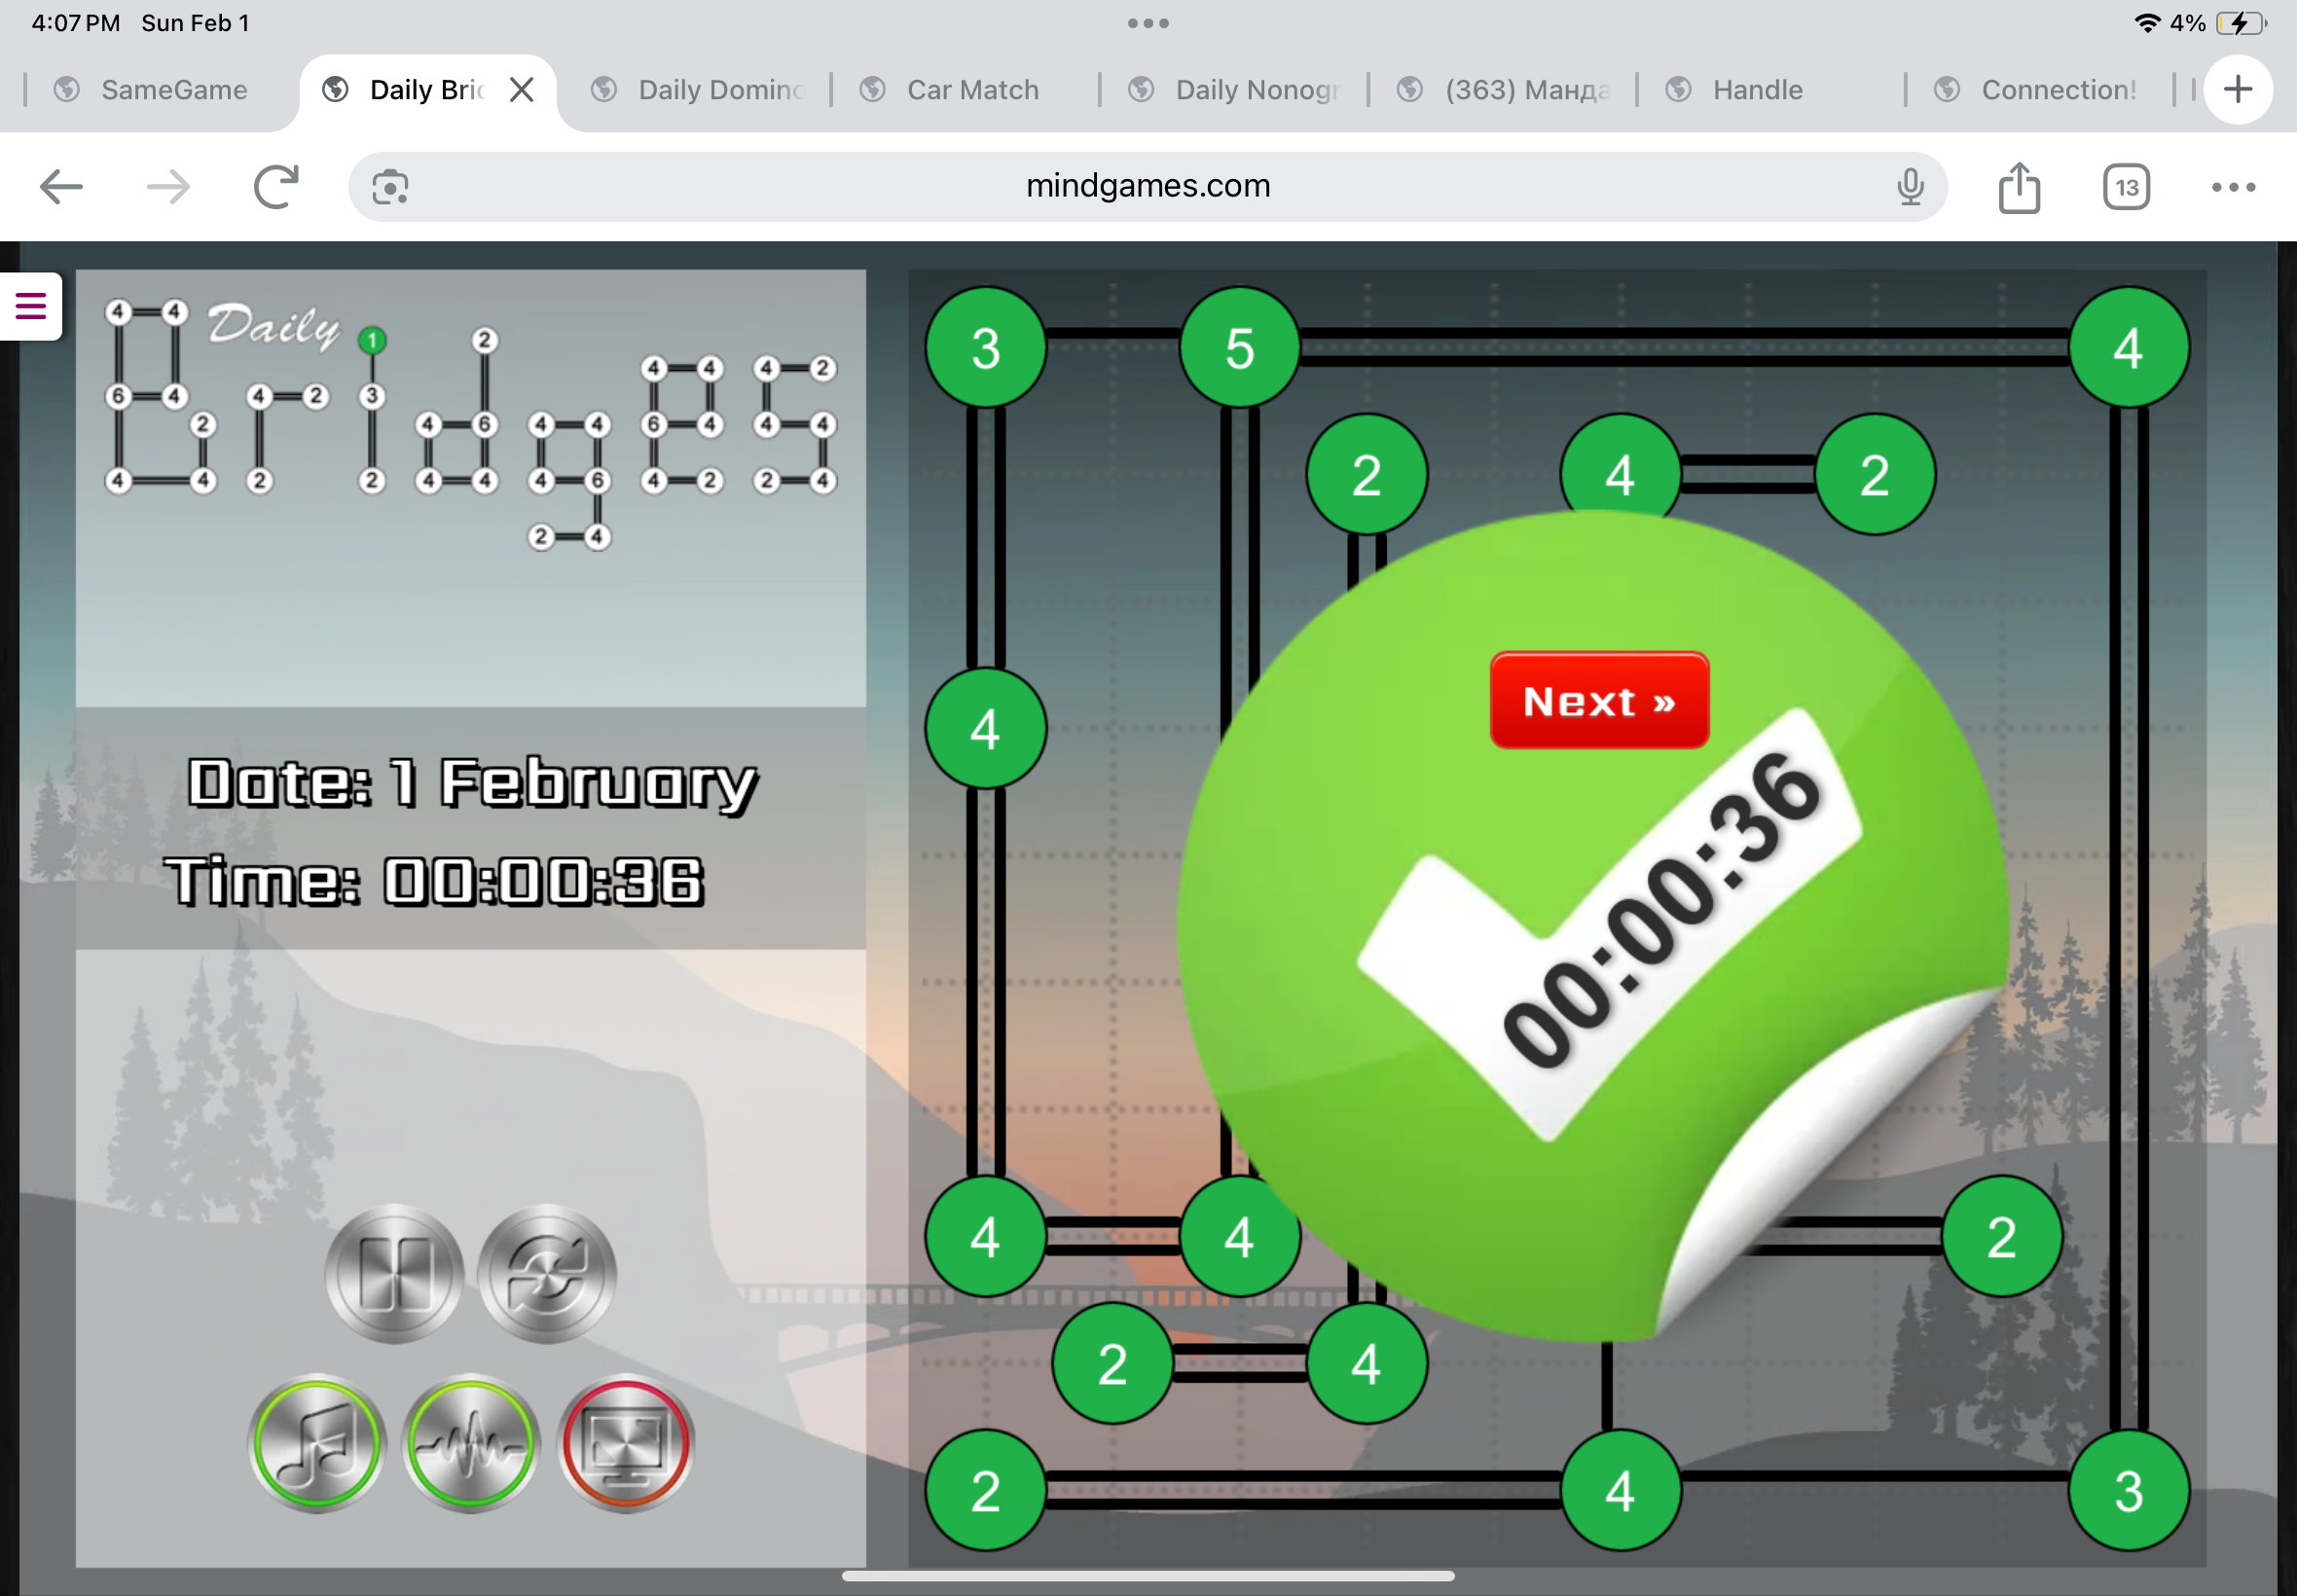Go back to previous page

pyautogui.click(x=61, y=187)
